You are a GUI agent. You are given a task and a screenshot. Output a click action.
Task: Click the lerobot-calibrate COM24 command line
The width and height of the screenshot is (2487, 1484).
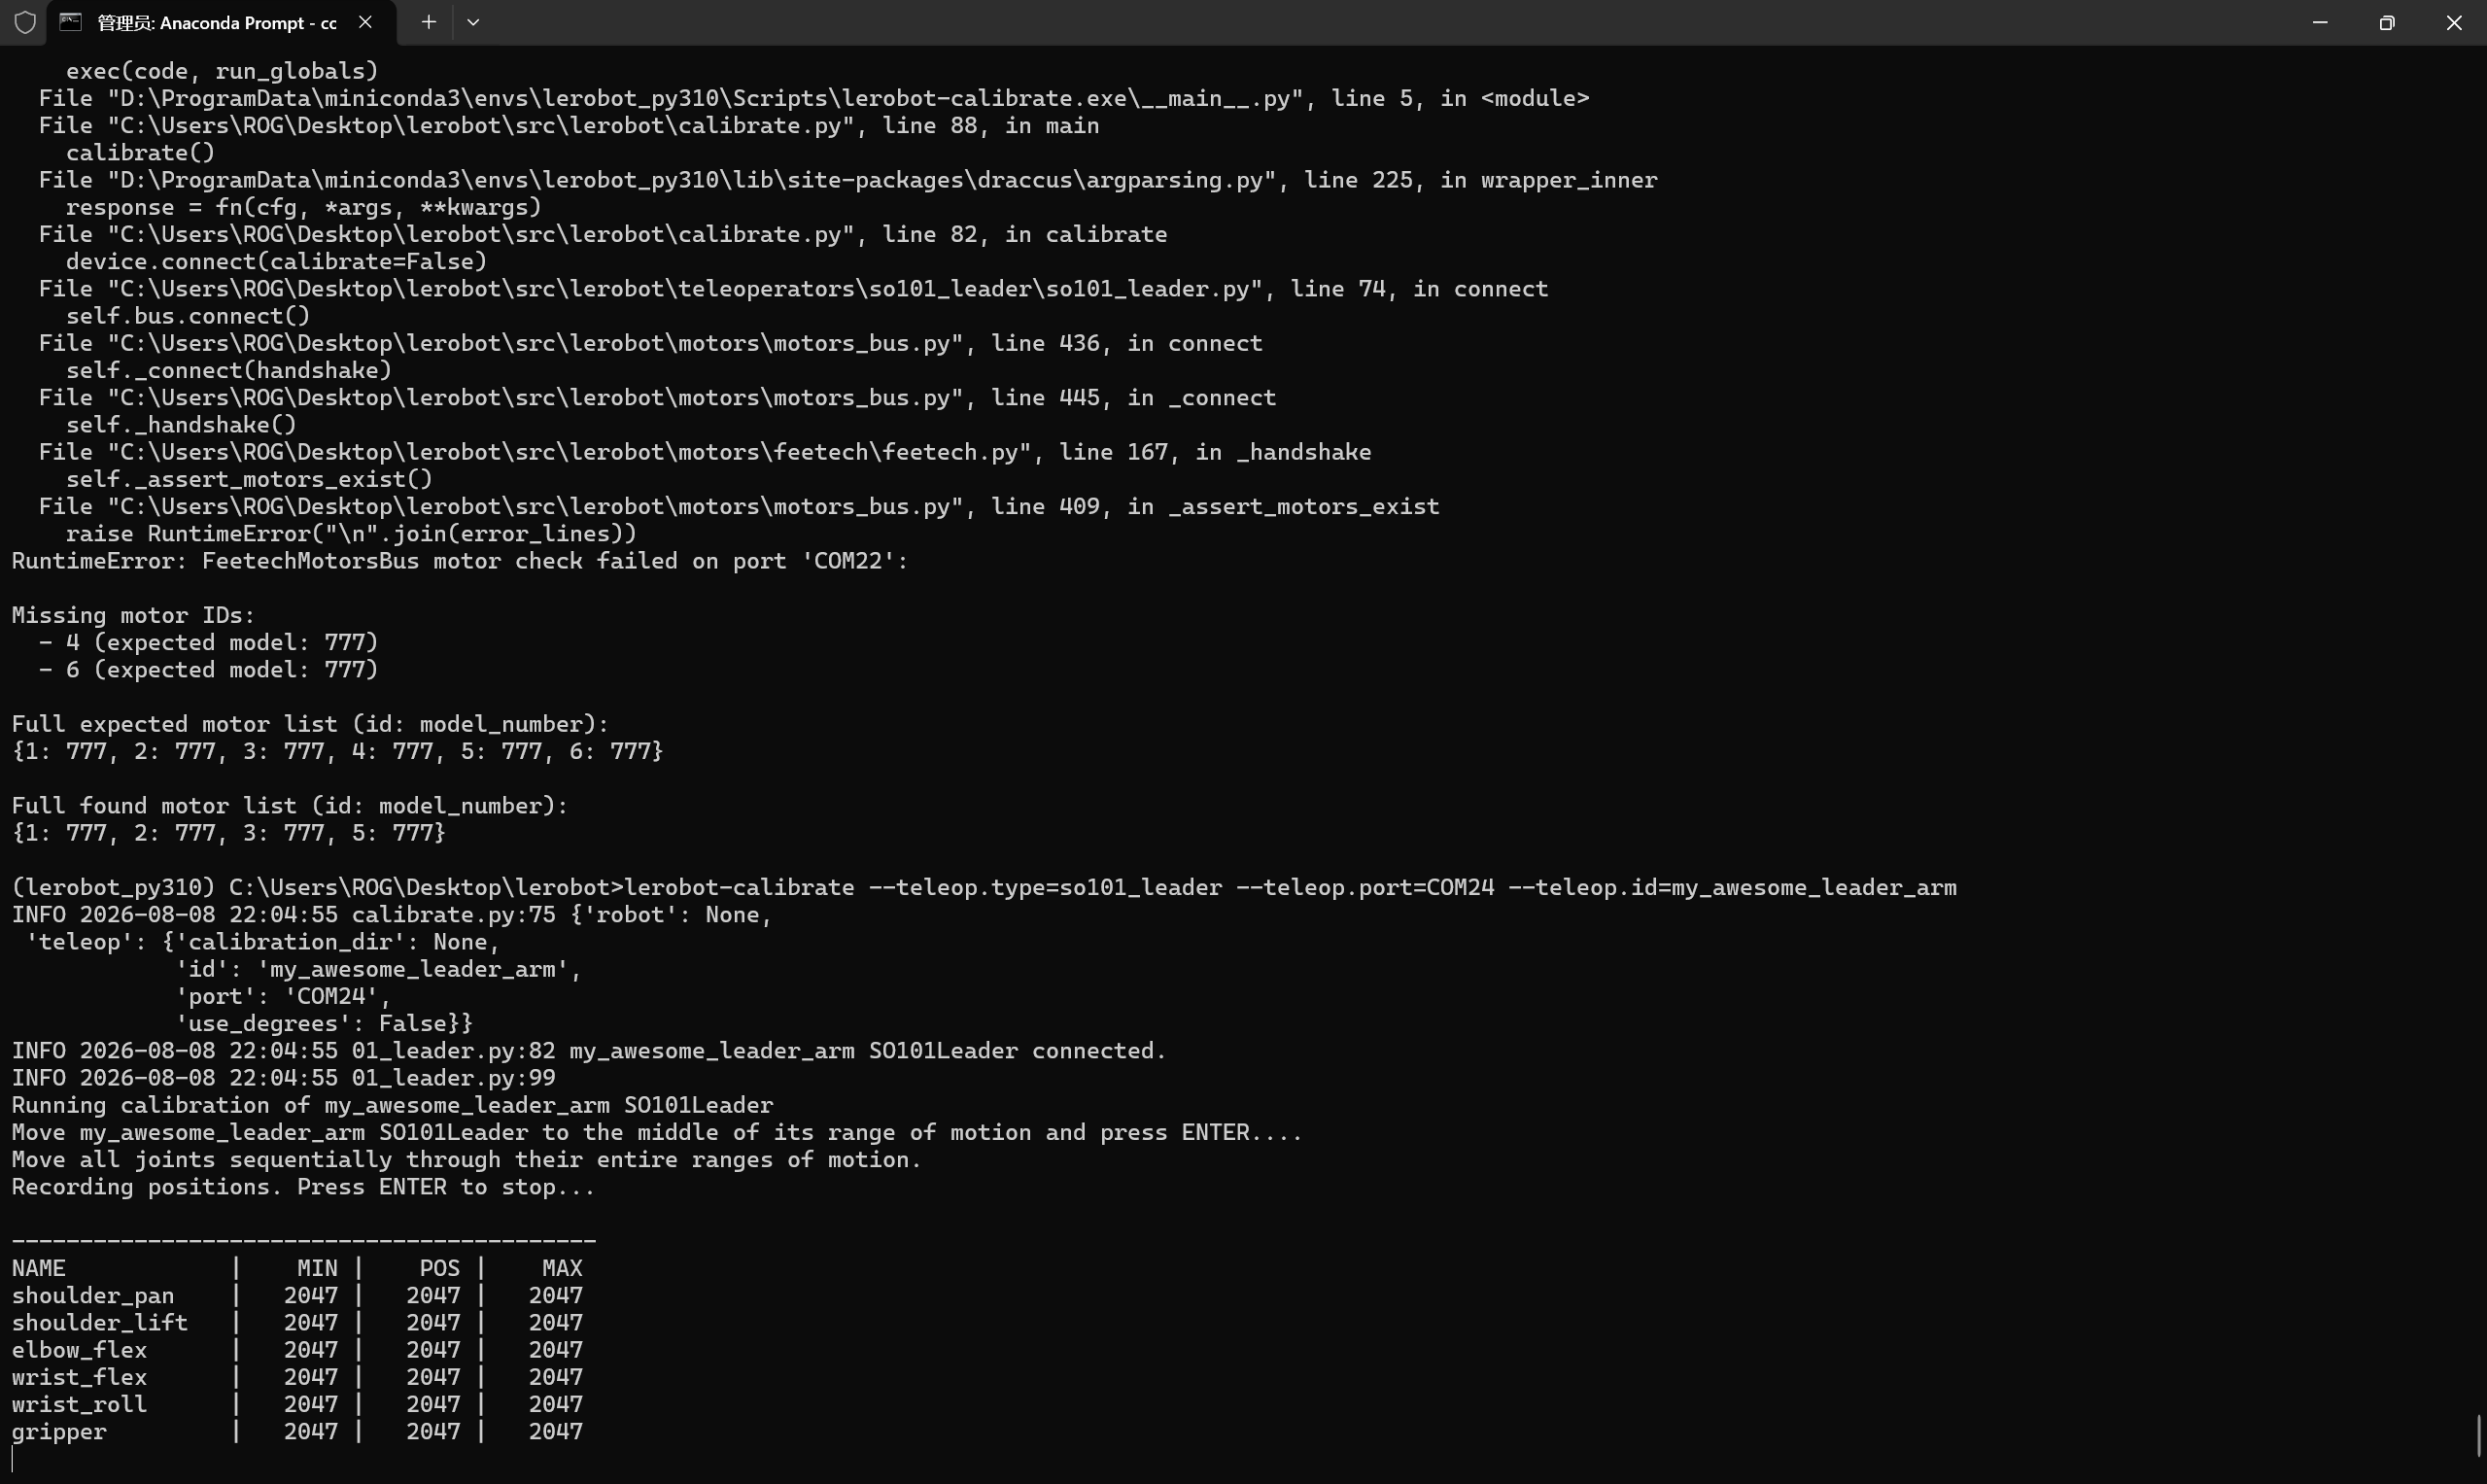[x=984, y=888]
